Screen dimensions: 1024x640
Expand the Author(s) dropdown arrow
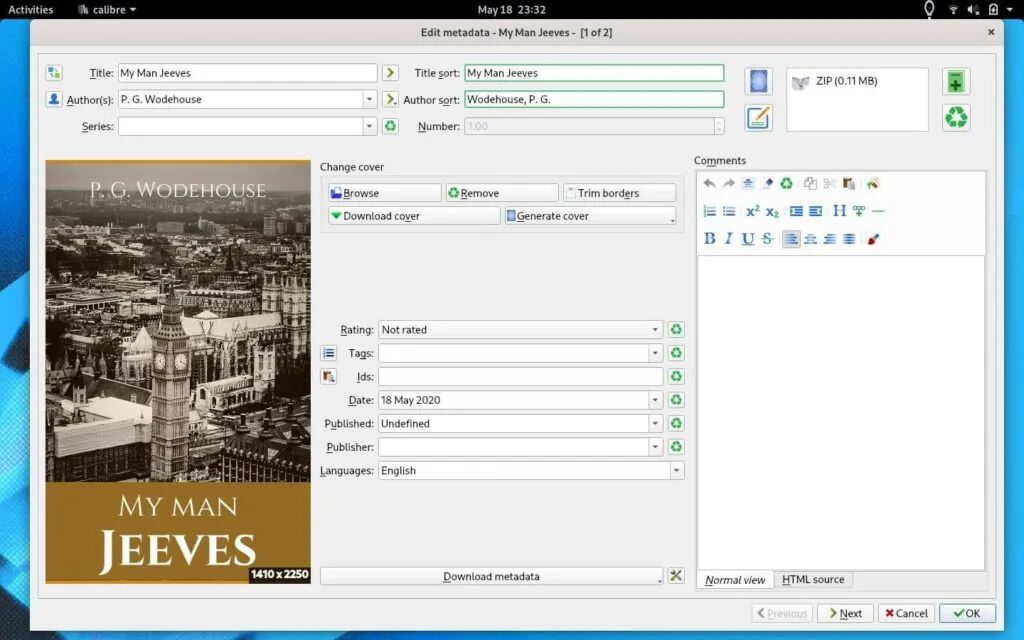[x=369, y=99]
